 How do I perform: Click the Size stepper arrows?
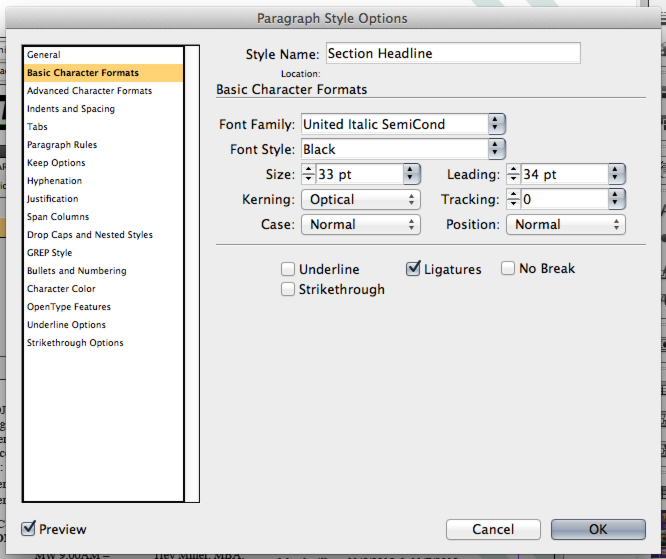tap(308, 174)
